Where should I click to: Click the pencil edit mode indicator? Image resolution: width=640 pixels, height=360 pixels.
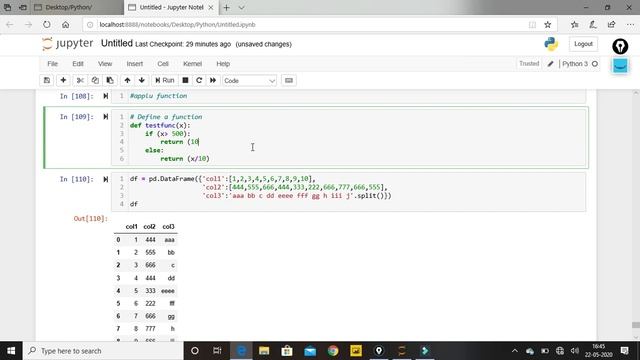pyautogui.click(x=550, y=64)
